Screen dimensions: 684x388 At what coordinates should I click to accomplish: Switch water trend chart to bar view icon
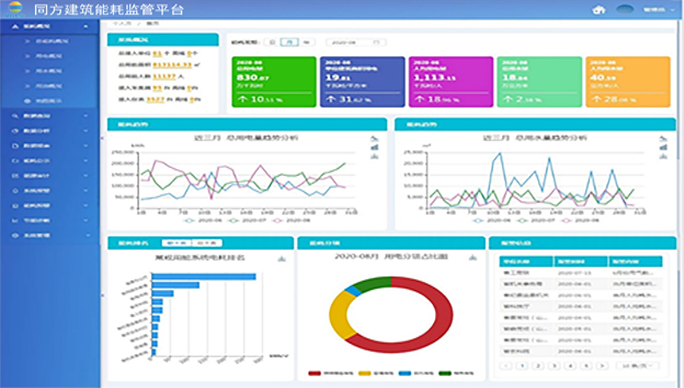[x=663, y=148]
